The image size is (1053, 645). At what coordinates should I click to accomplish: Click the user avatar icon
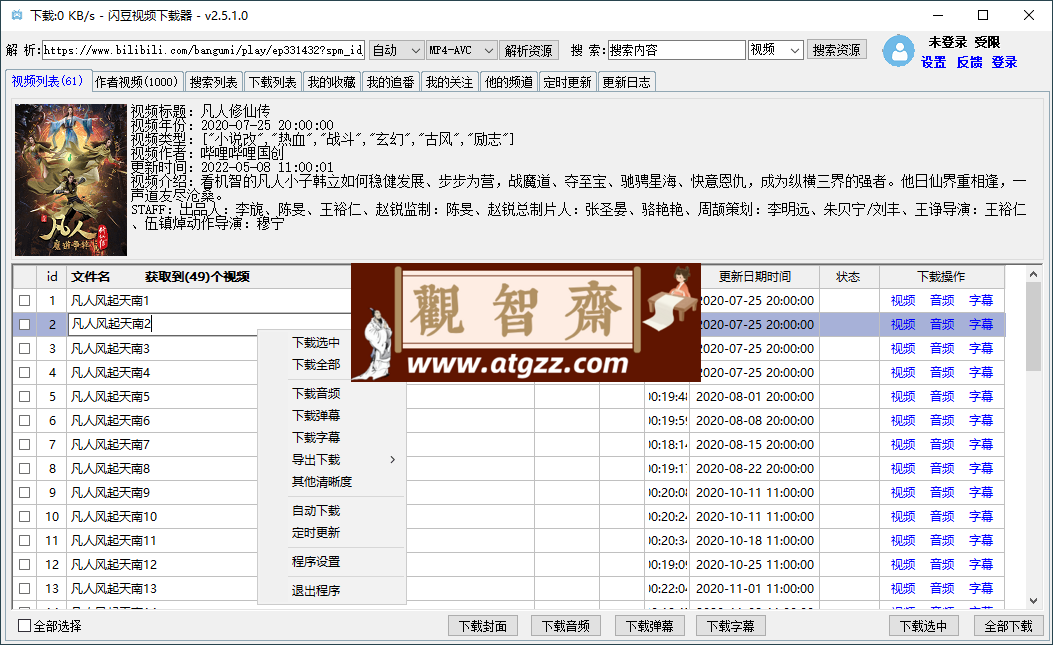898,51
